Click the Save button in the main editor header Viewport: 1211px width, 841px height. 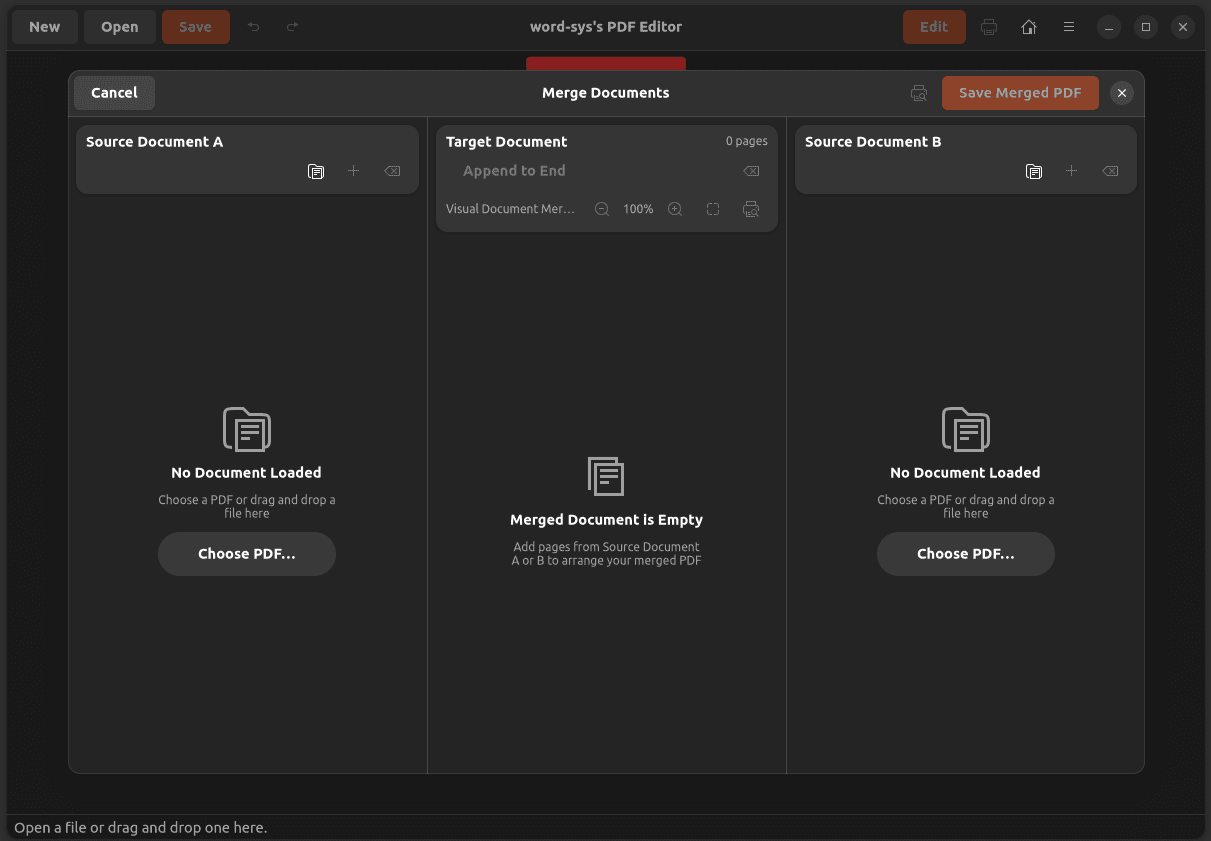point(196,27)
